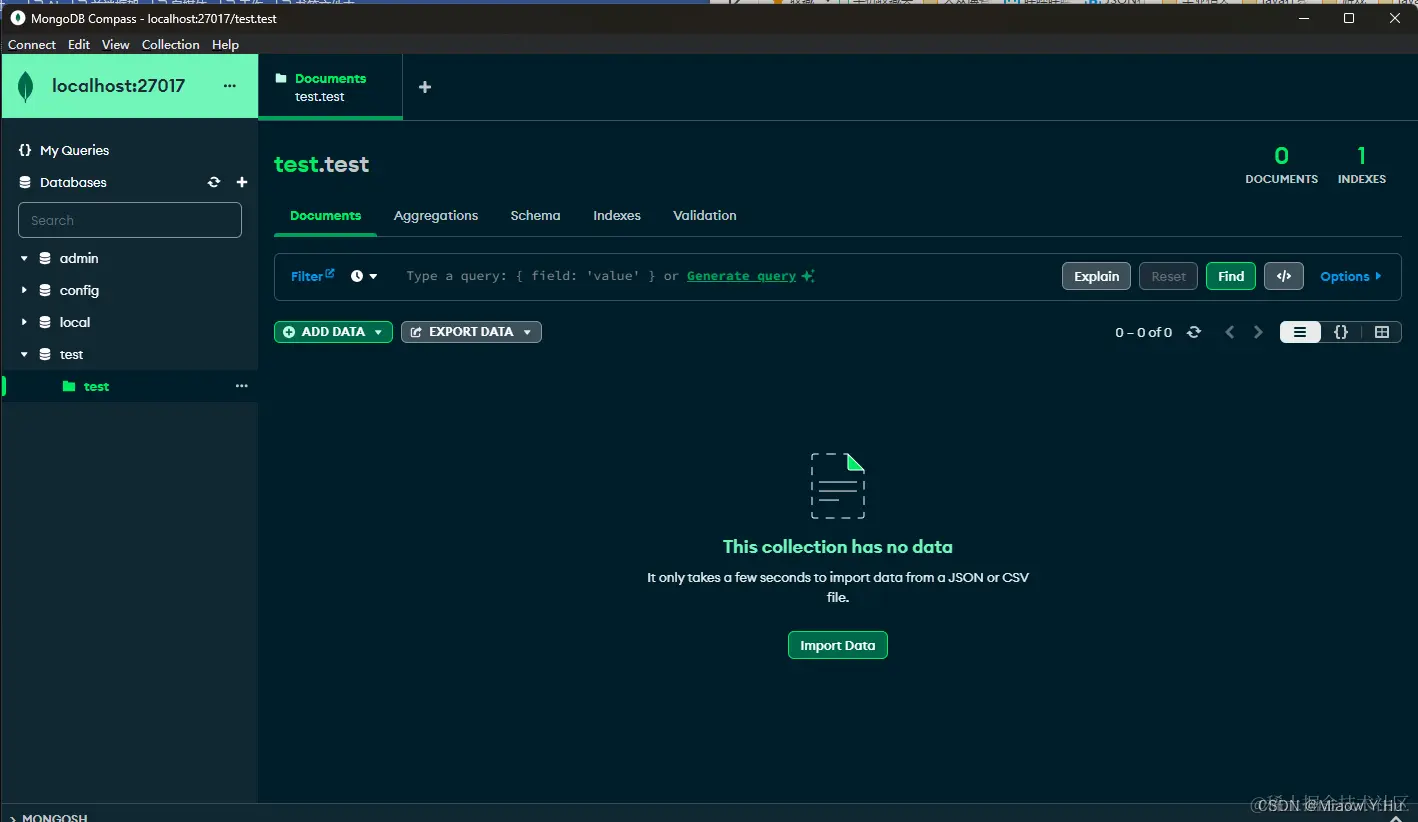Switch to the Indexes tab

(x=617, y=215)
